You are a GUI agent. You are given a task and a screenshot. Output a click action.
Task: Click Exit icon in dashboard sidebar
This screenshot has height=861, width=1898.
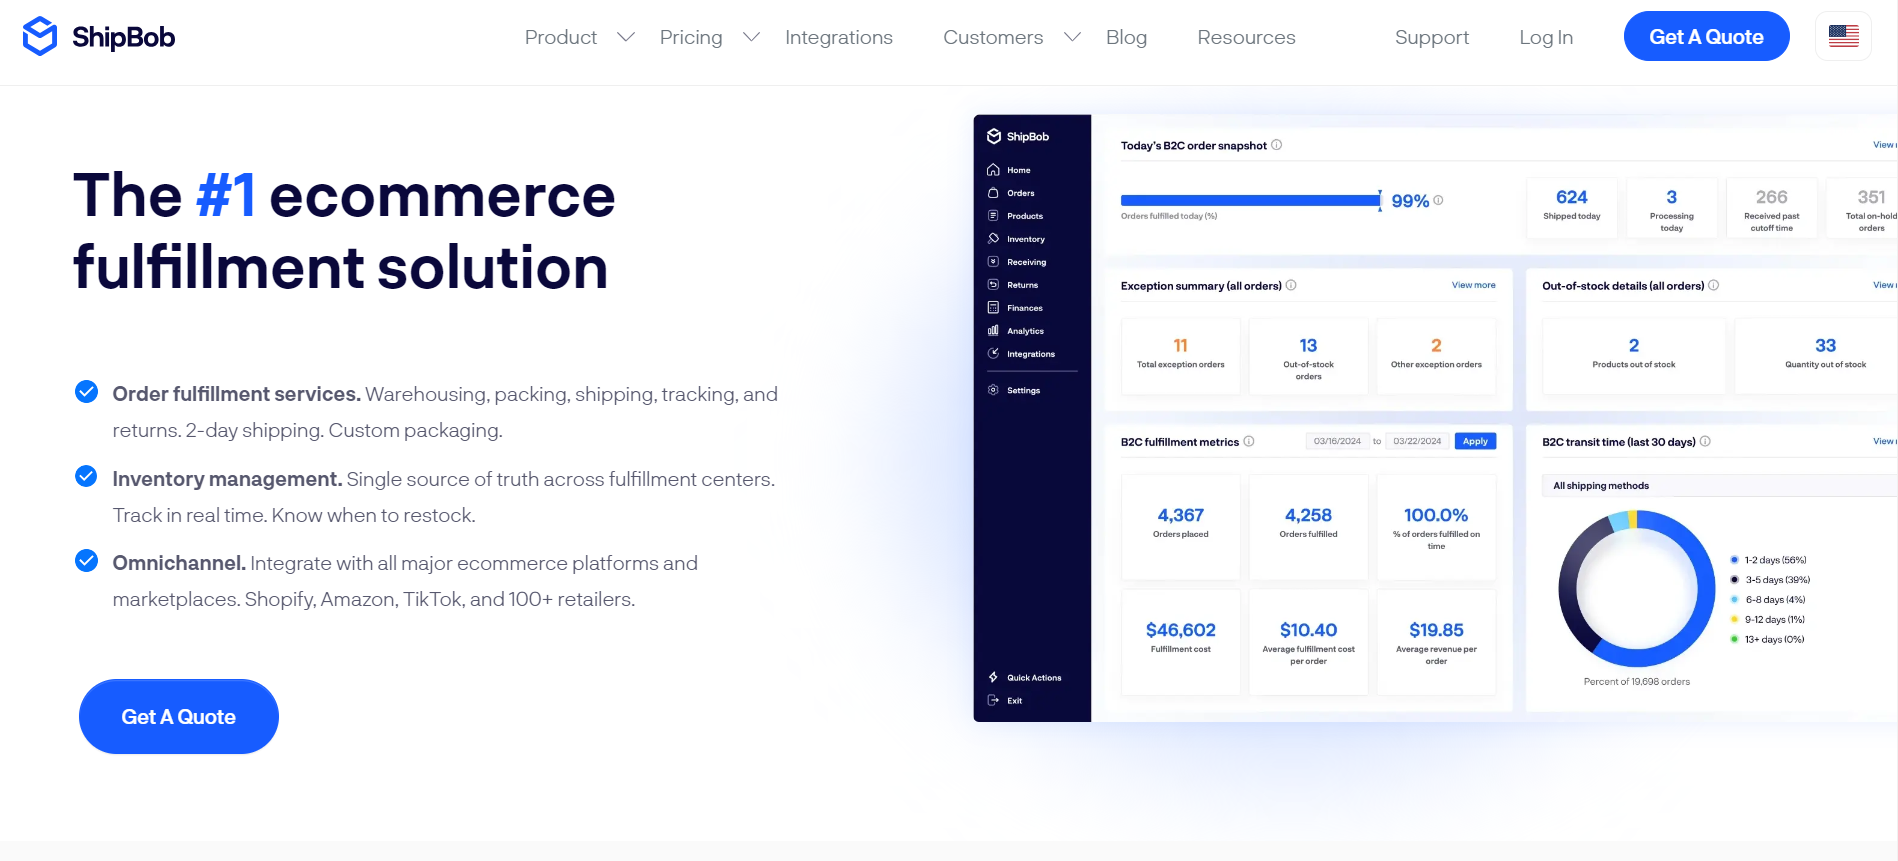tap(993, 700)
